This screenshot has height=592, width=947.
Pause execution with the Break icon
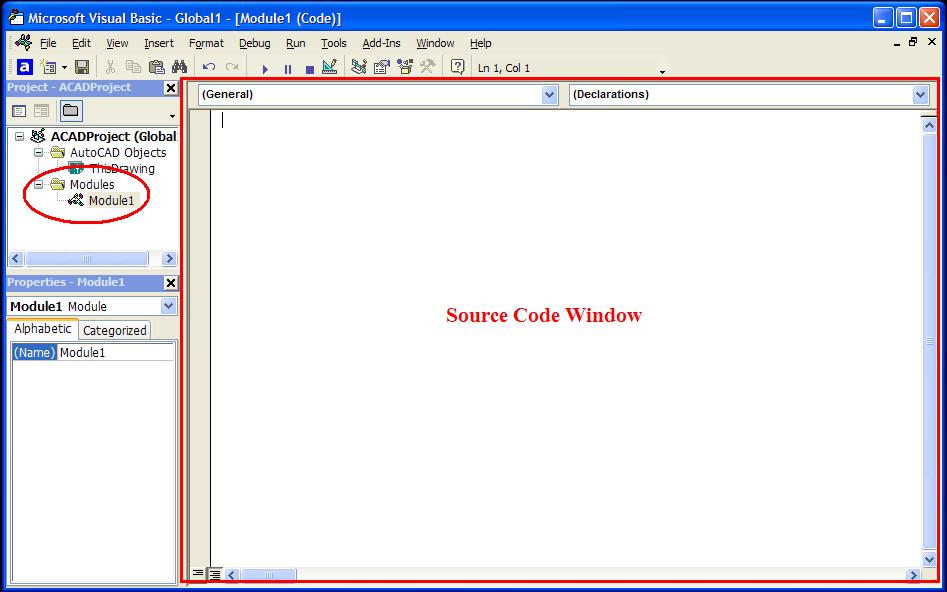click(x=288, y=67)
